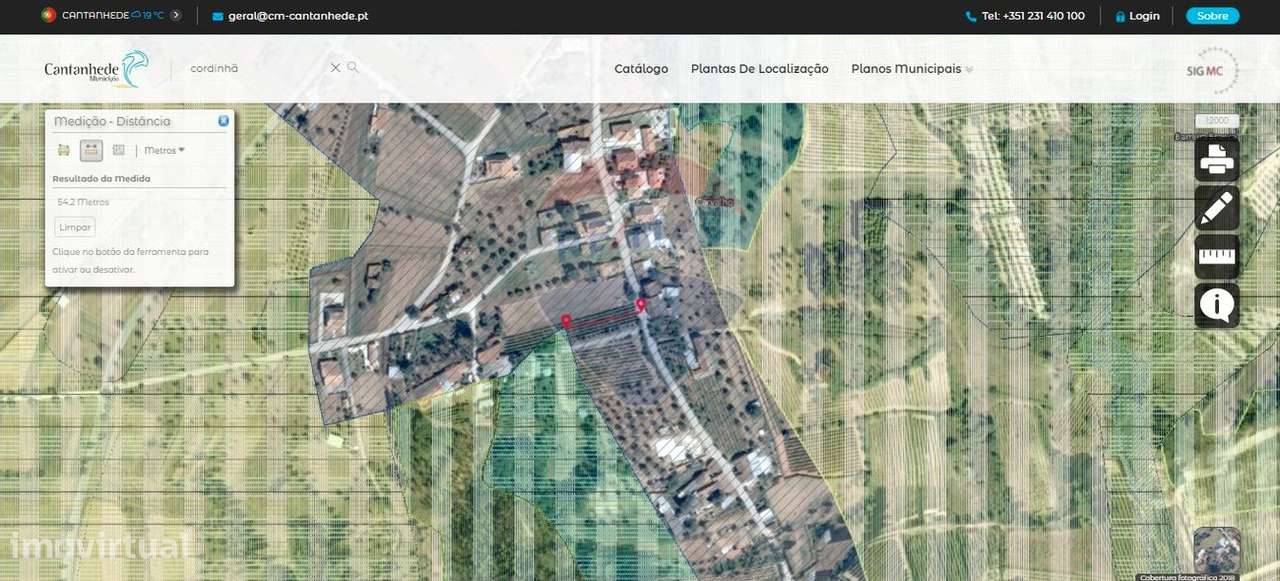Open the Login link
The height and width of the screenshot is (581, 1280).
point(1144,16)
